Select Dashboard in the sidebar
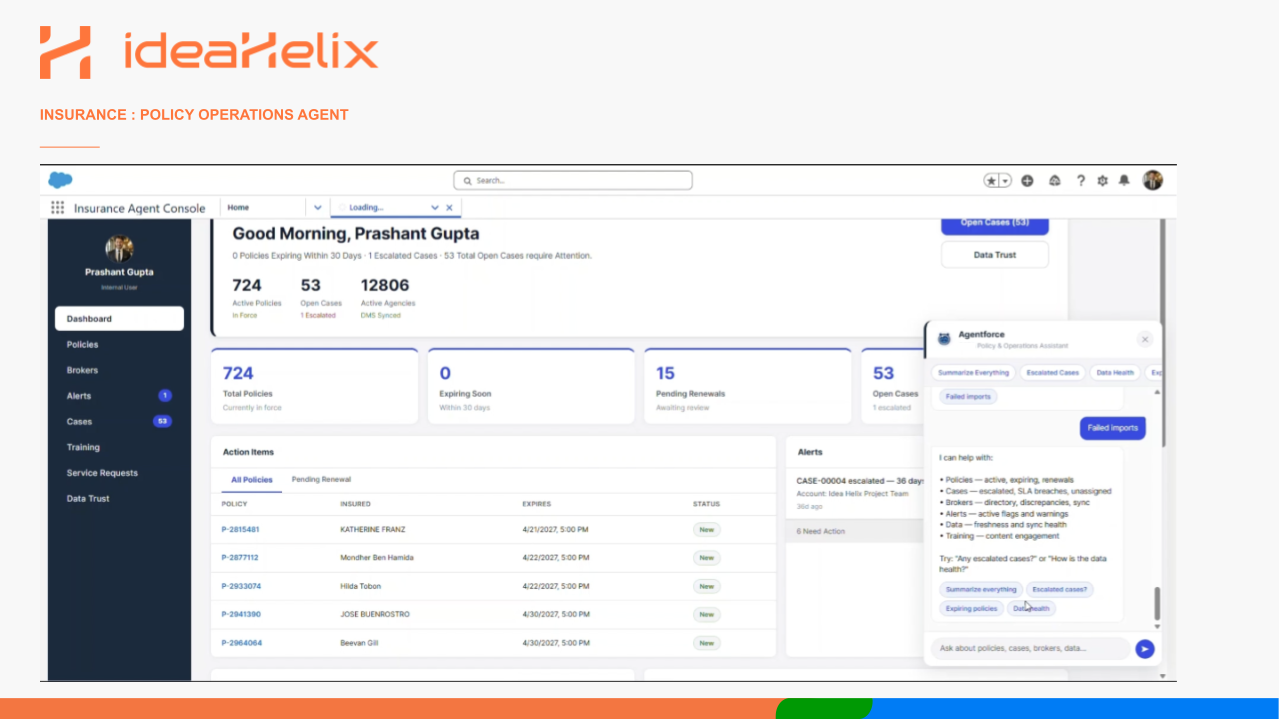Image resolution: width=1279 pixels, height=719 pixels. pyautogui.click(x=119, y=319)
